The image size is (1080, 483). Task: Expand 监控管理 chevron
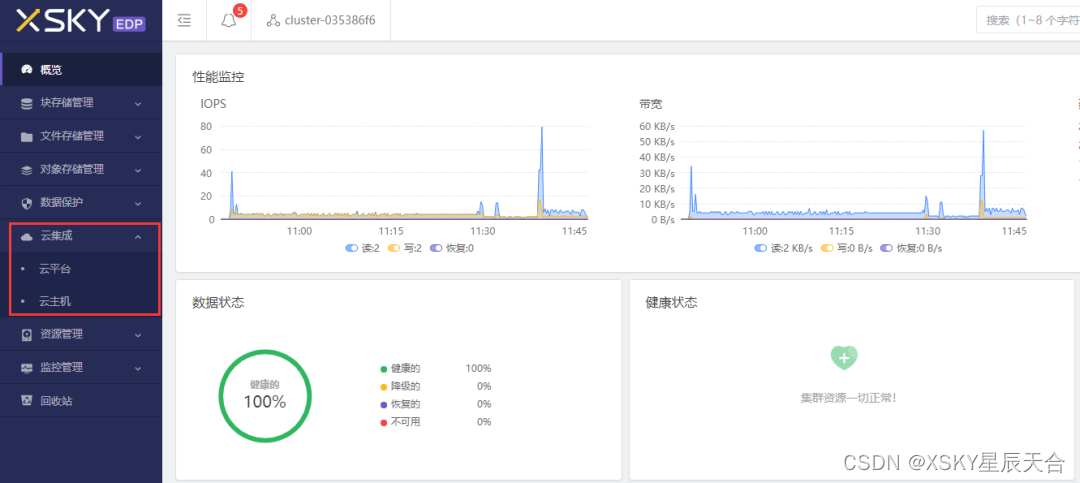pos(138,368)
